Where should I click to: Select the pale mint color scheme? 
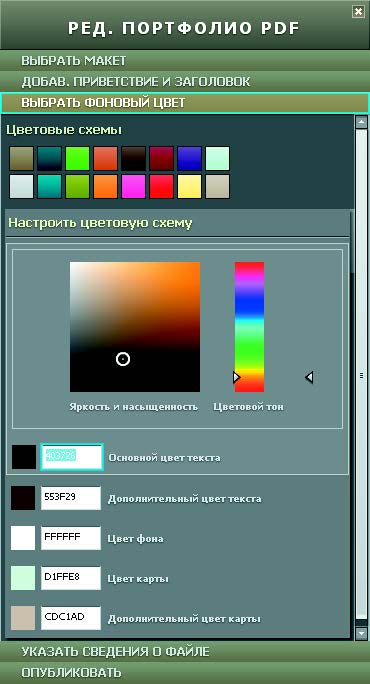pos(217,158)
